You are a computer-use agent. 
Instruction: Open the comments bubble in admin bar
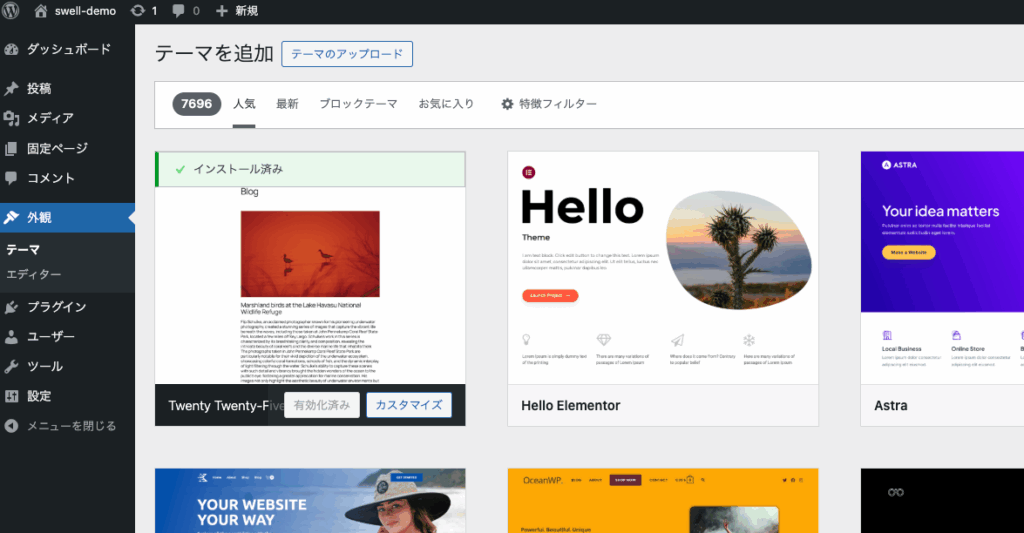178,11
